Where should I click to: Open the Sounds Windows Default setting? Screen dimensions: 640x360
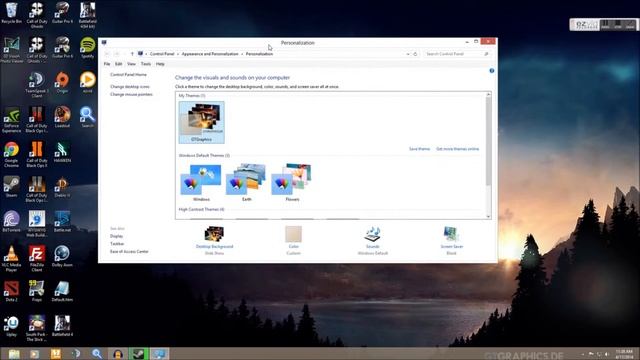point(373,240)
